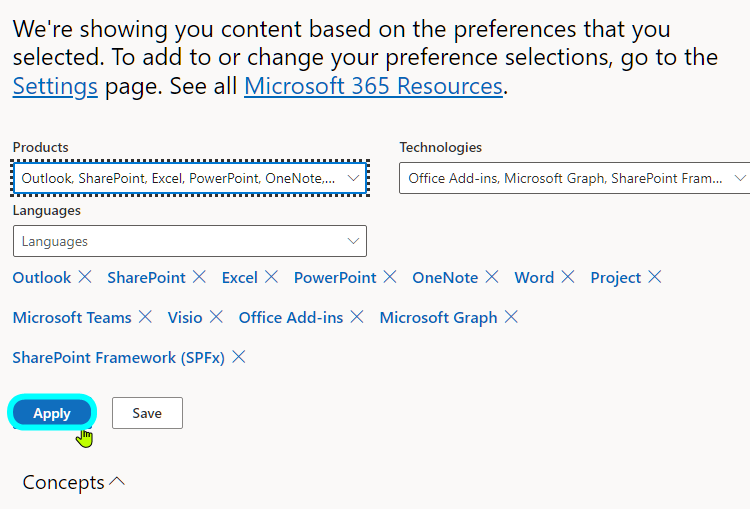The height and width of the screenshot is (509, 750).
Task: Click the Save button
Action: (x=147, y=413)
